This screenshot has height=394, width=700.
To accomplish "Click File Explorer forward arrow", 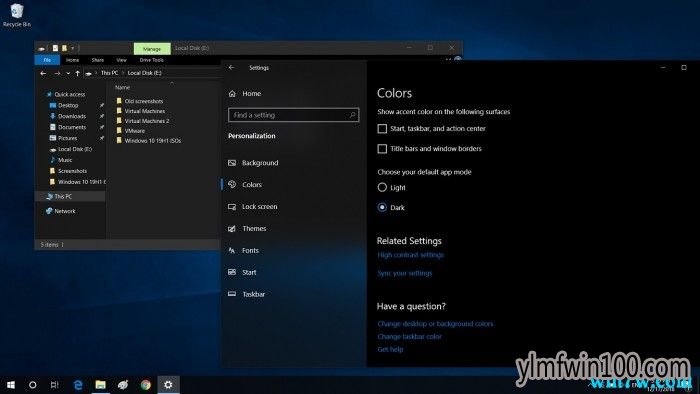I will [57, 73].
